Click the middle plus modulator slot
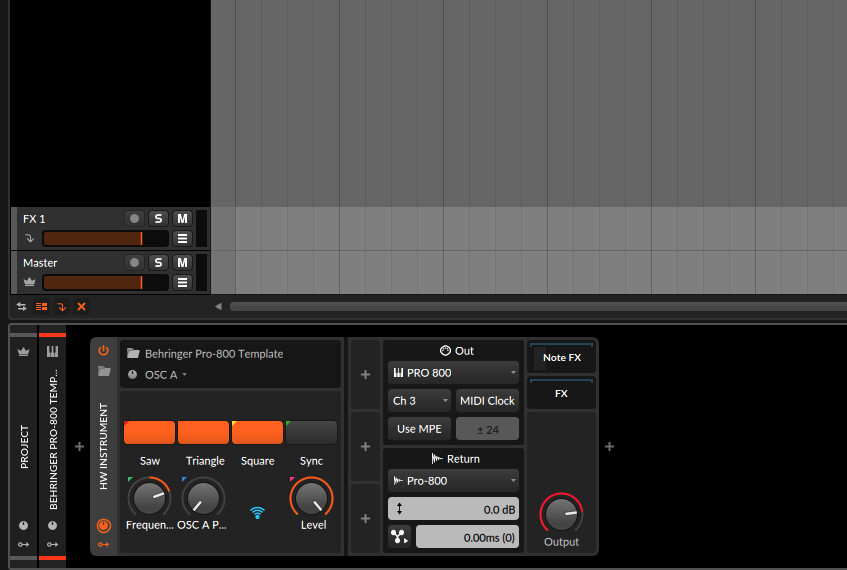The height and width of the screenshot is (570, 847). tap(365, 446)
